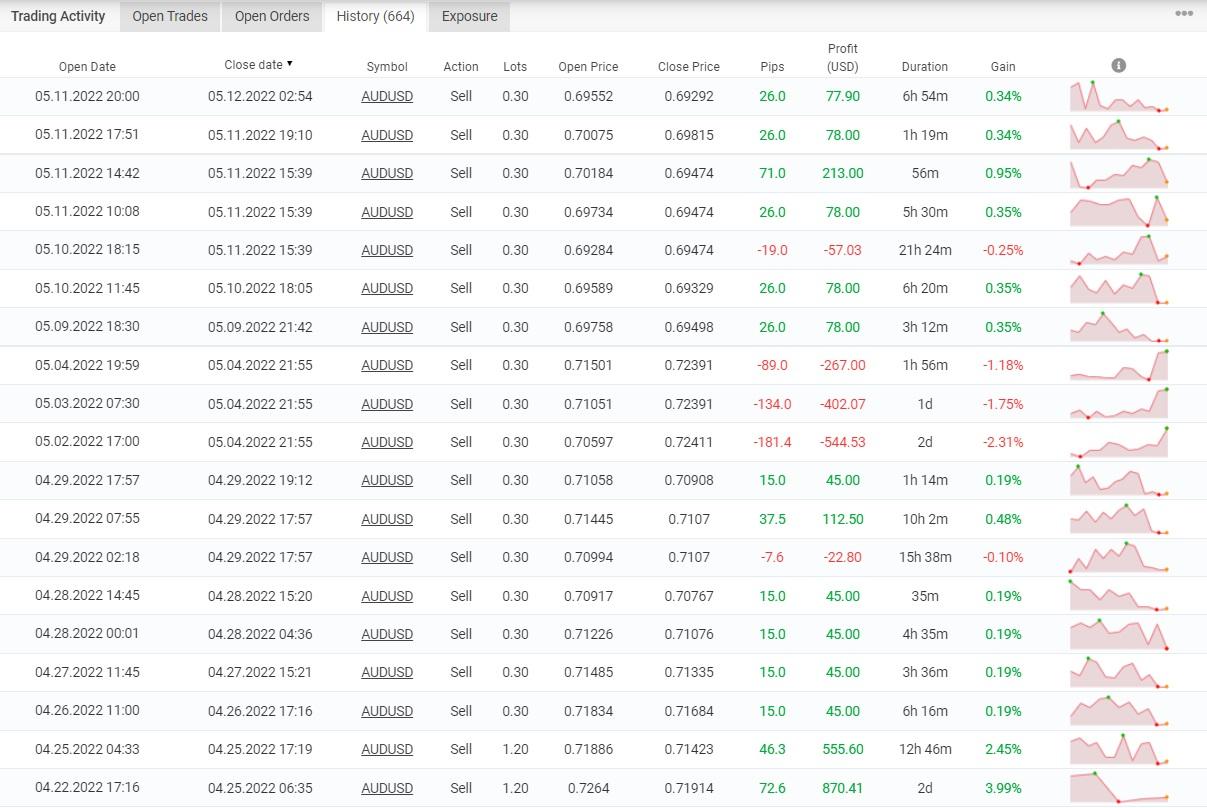Sort by Profit (USD) column header
Viewport: 1207px width, 808px height.
pos(843,58)
